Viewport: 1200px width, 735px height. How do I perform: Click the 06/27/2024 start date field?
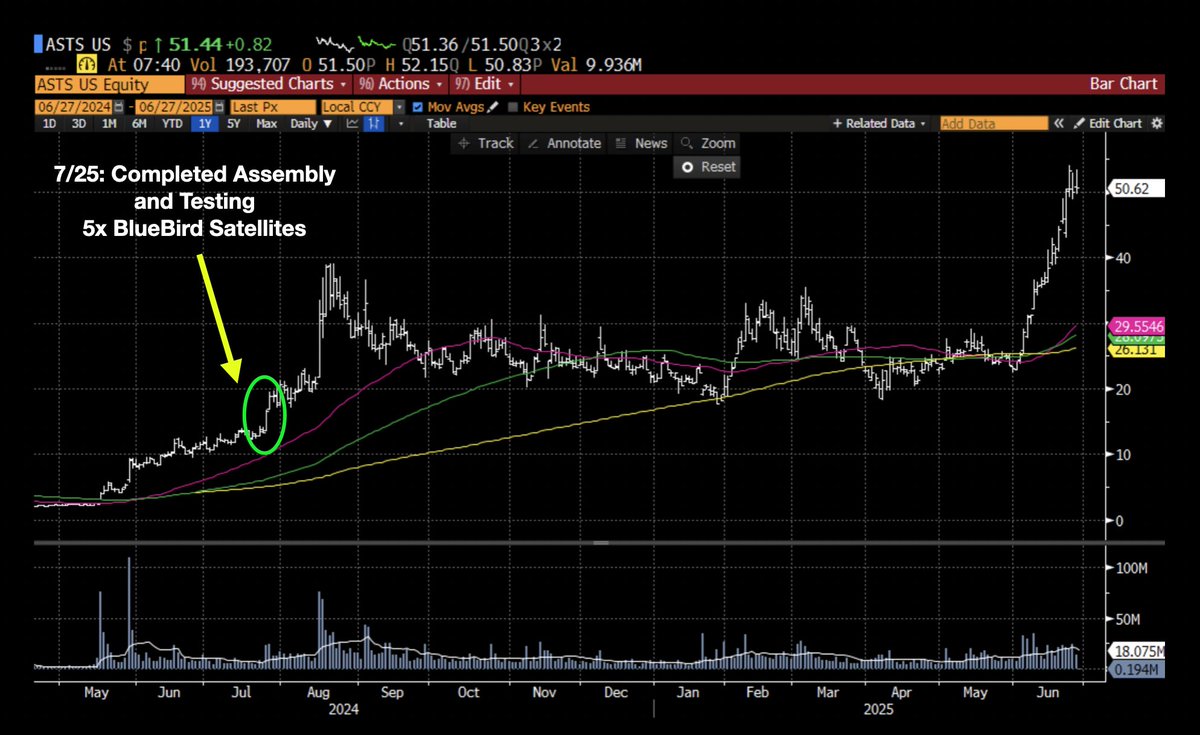(73, 107)
